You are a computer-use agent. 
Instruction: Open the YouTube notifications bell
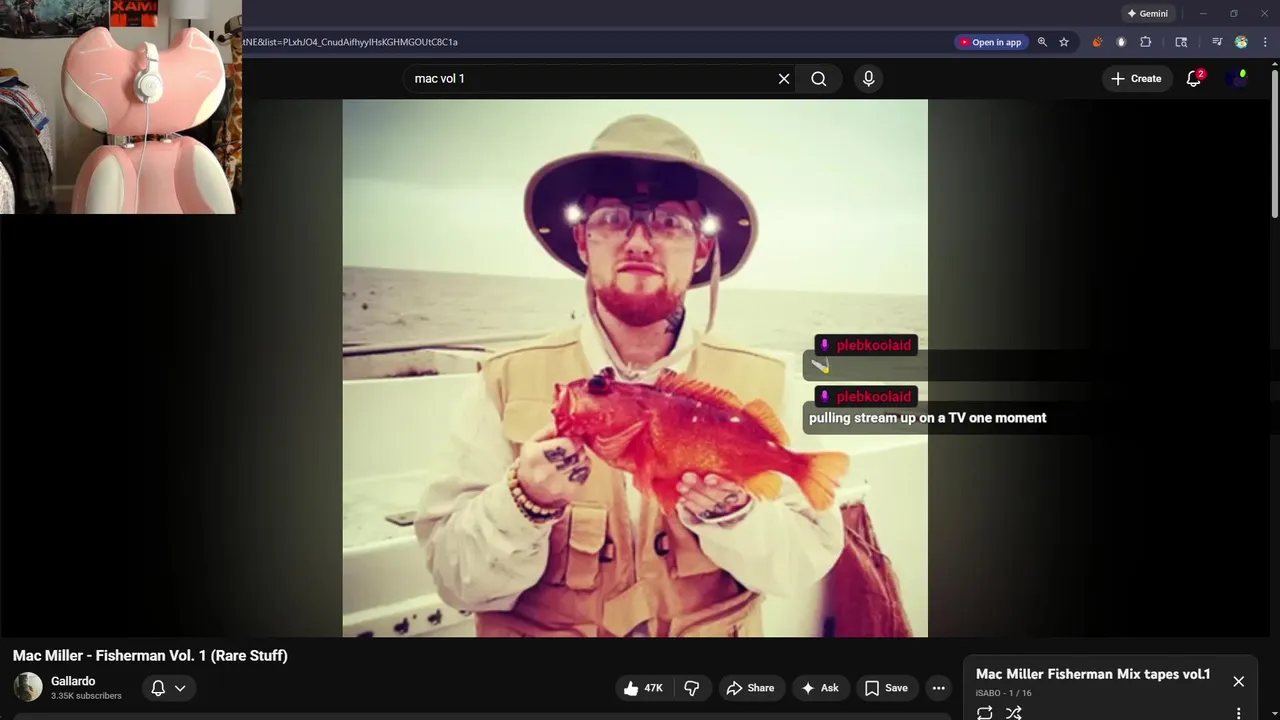click(x=1194, y=79)
